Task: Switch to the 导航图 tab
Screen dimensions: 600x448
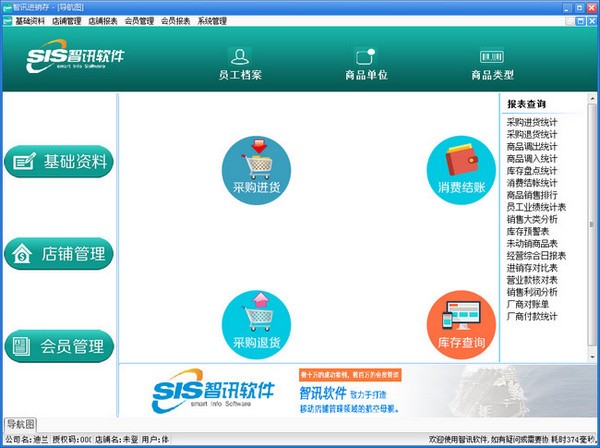Action: (20, 424)
